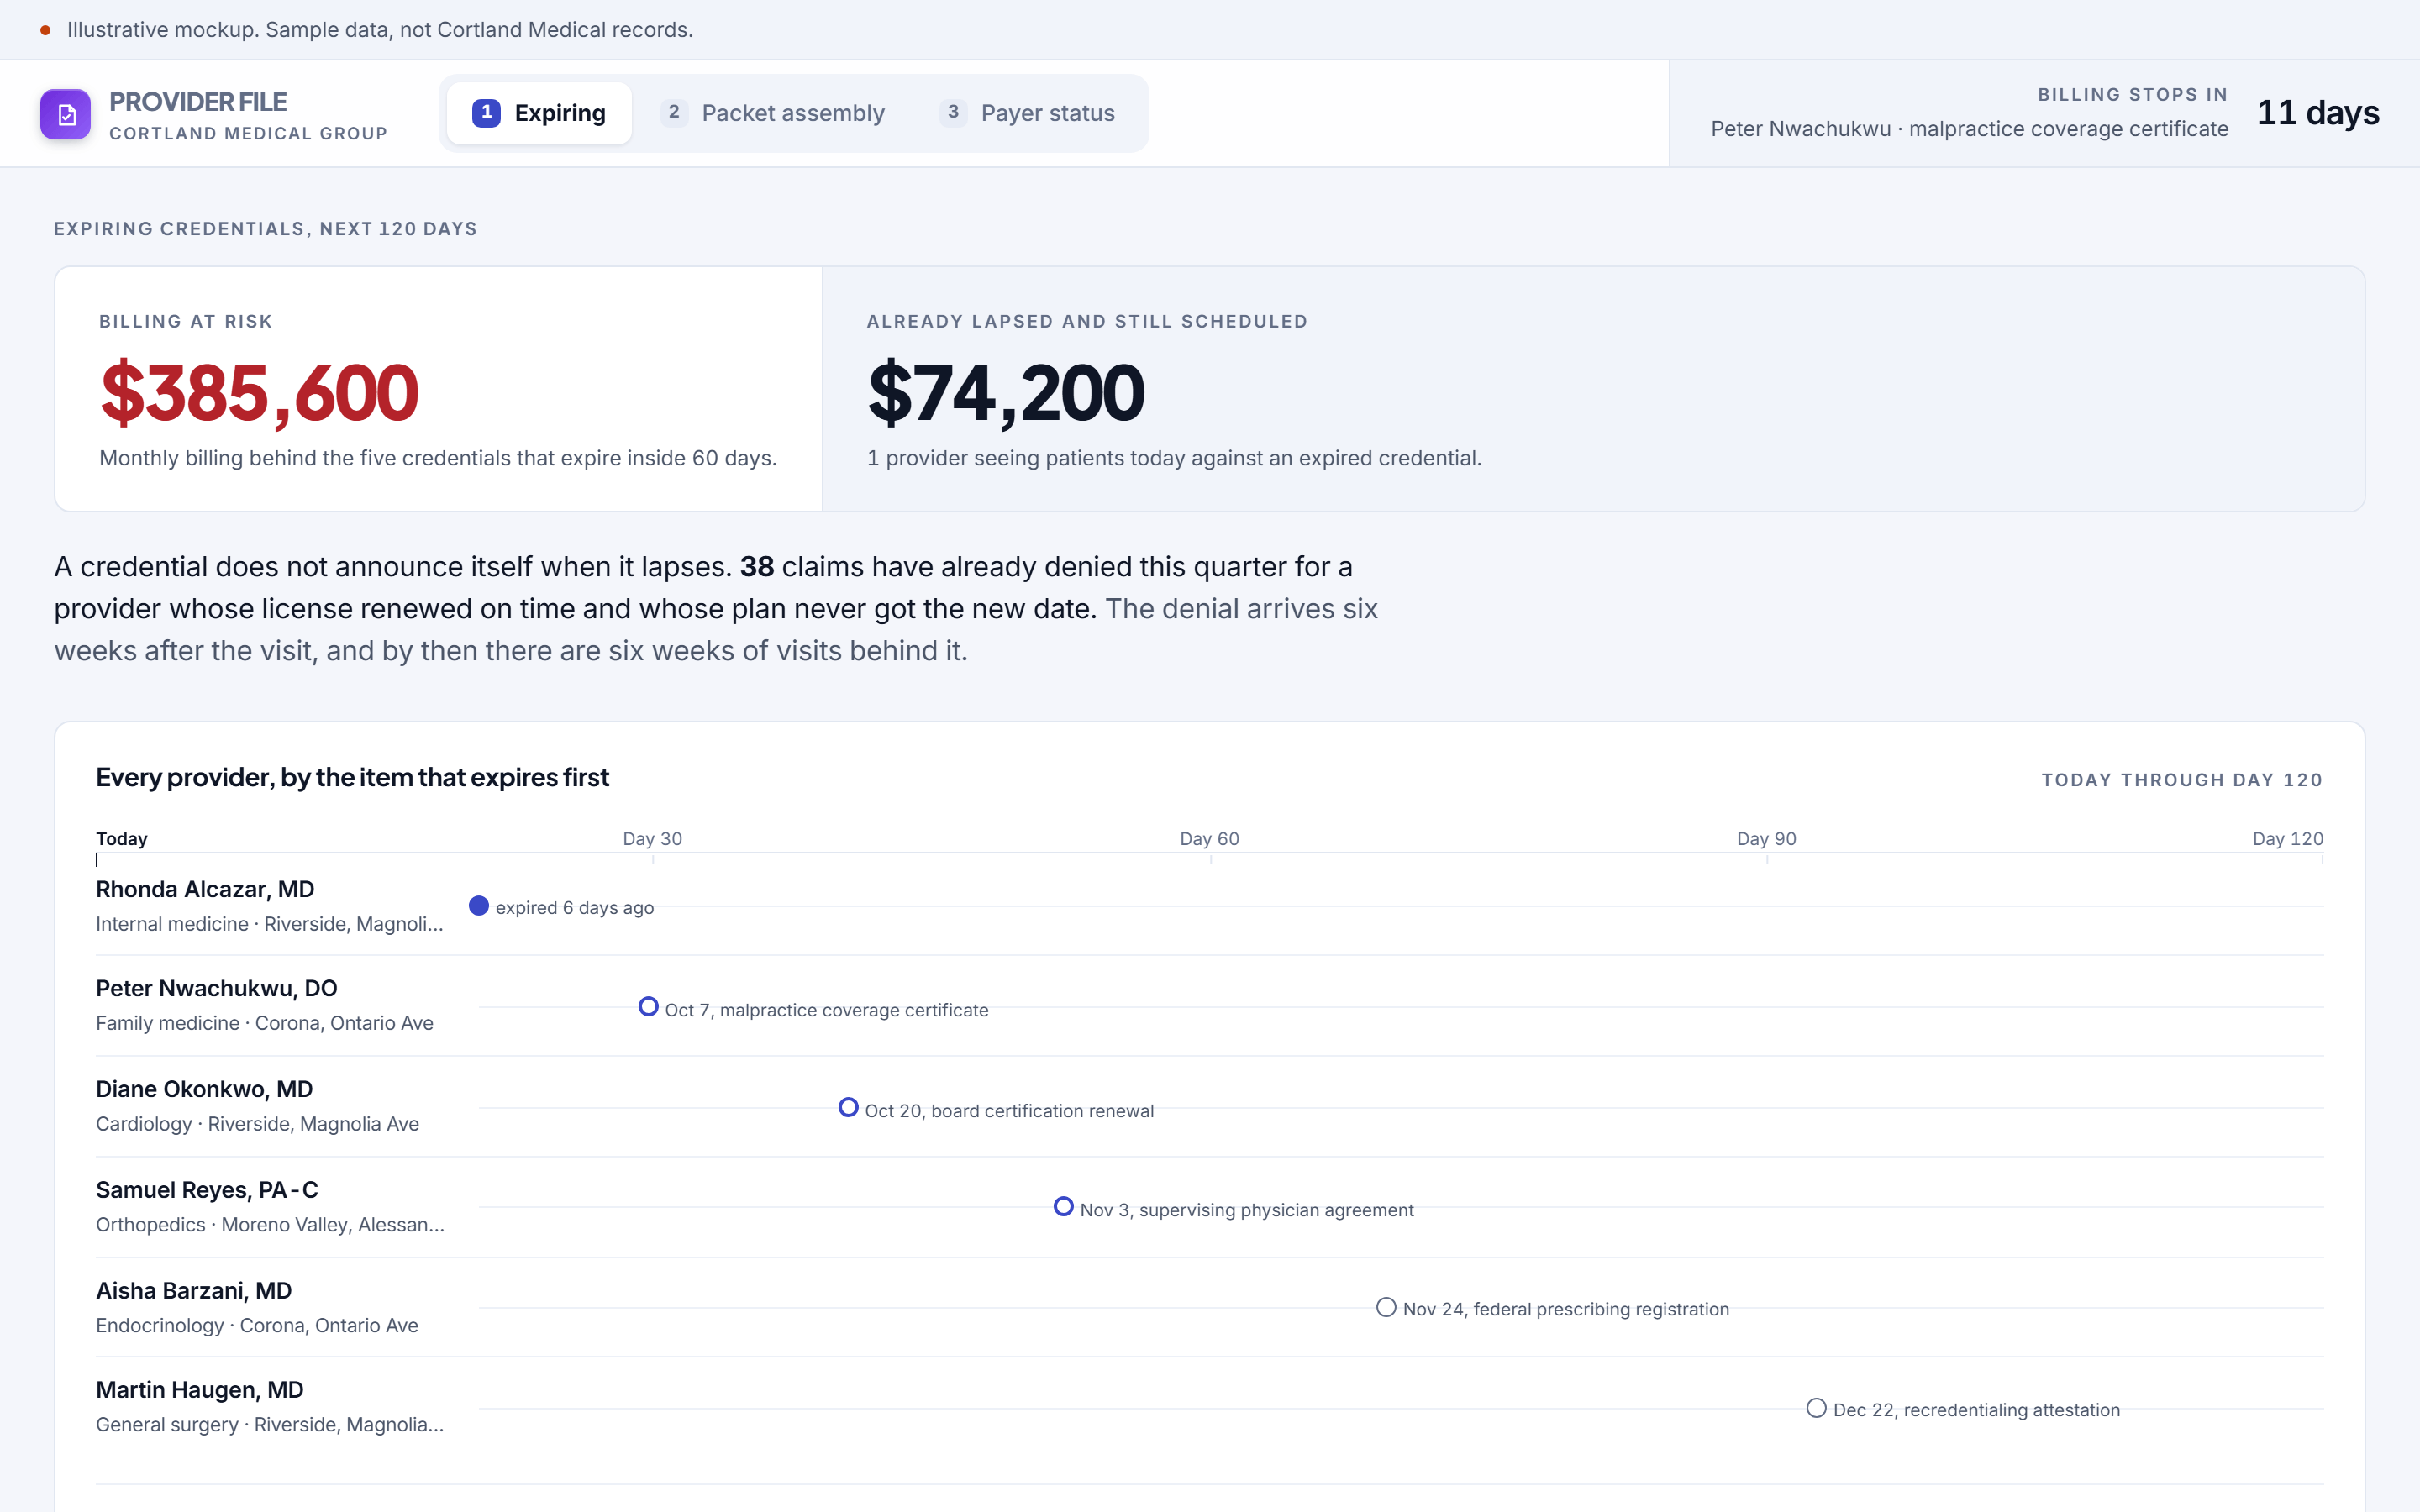Click 'Family medicine · Corona, Ontario Ave' subtitle
2420x1512 pixels.
[265, 1023]
